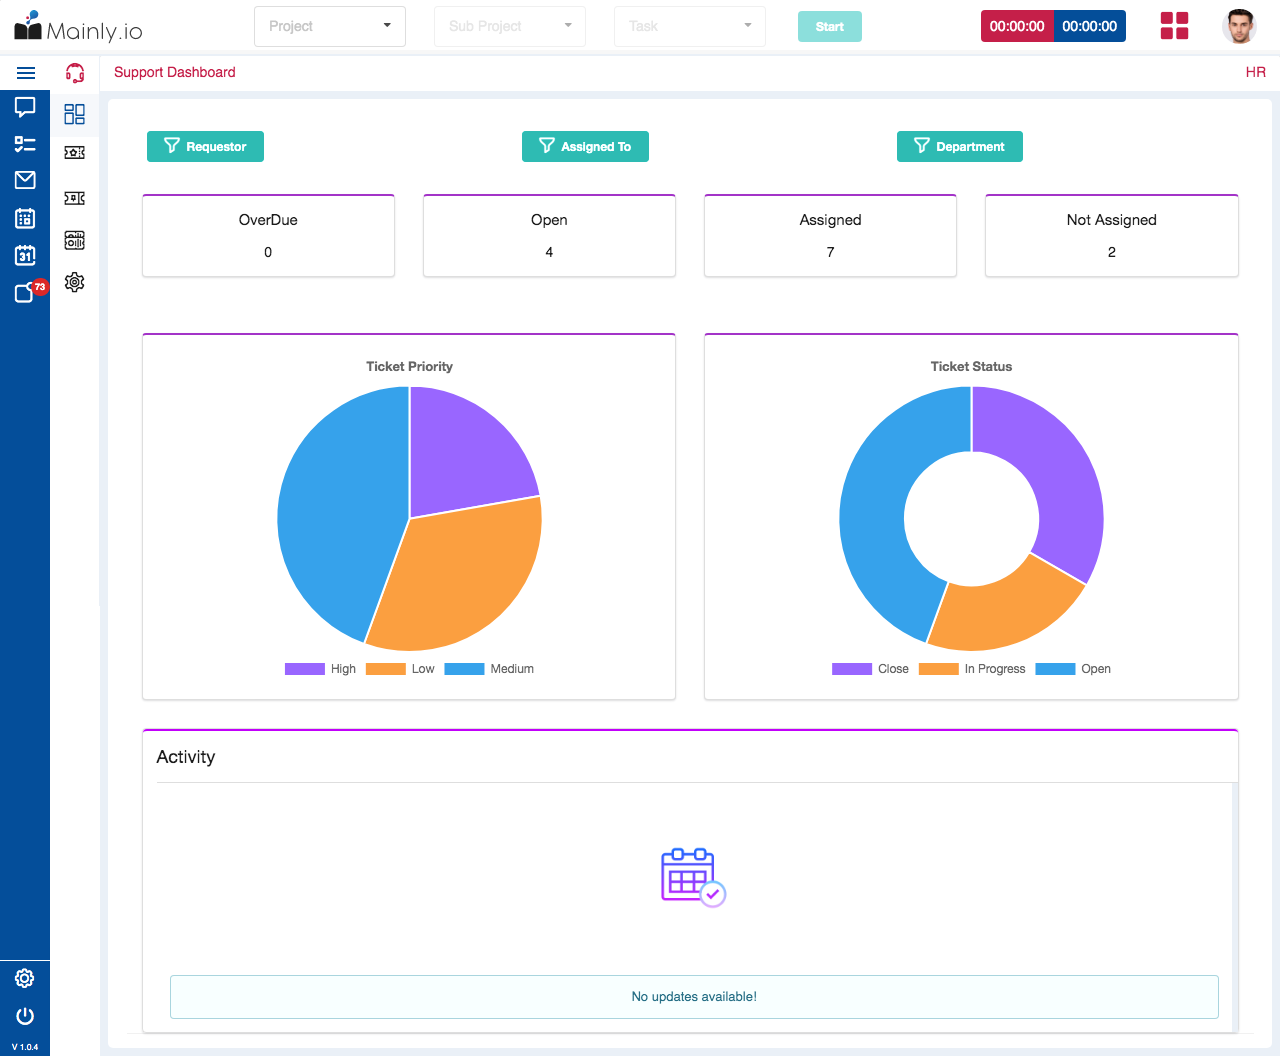The image size is (1280, 1056).
Task: Click the power logout icon
Action: [25, 1016]
